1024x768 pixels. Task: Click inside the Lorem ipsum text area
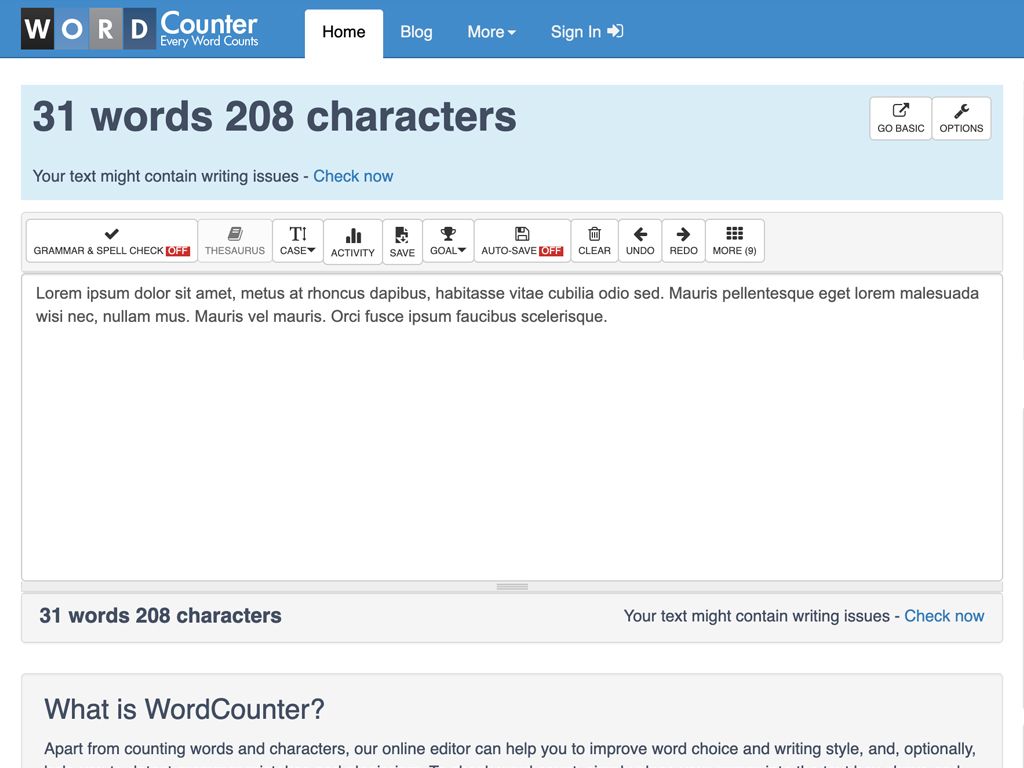point(512,428)
